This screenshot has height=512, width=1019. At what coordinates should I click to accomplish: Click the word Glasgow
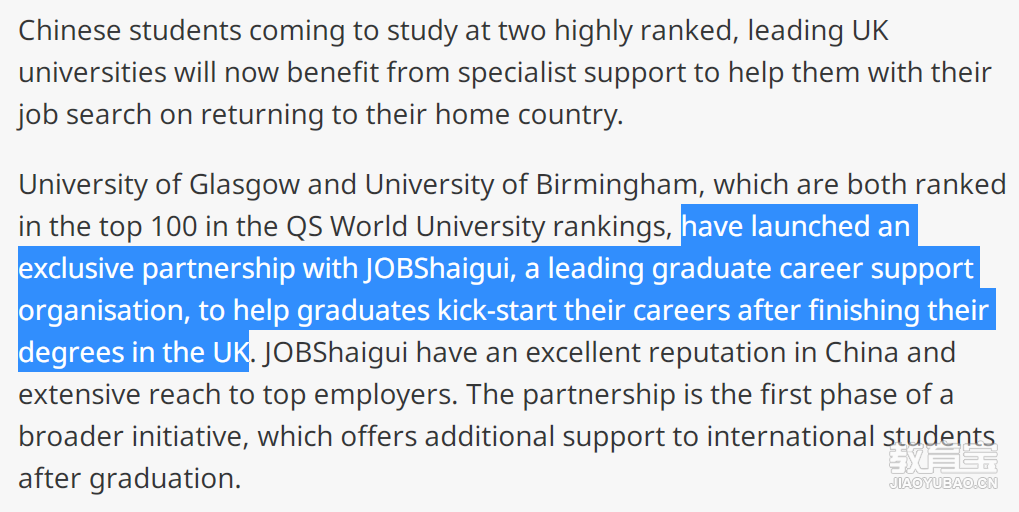pos(244,185)
